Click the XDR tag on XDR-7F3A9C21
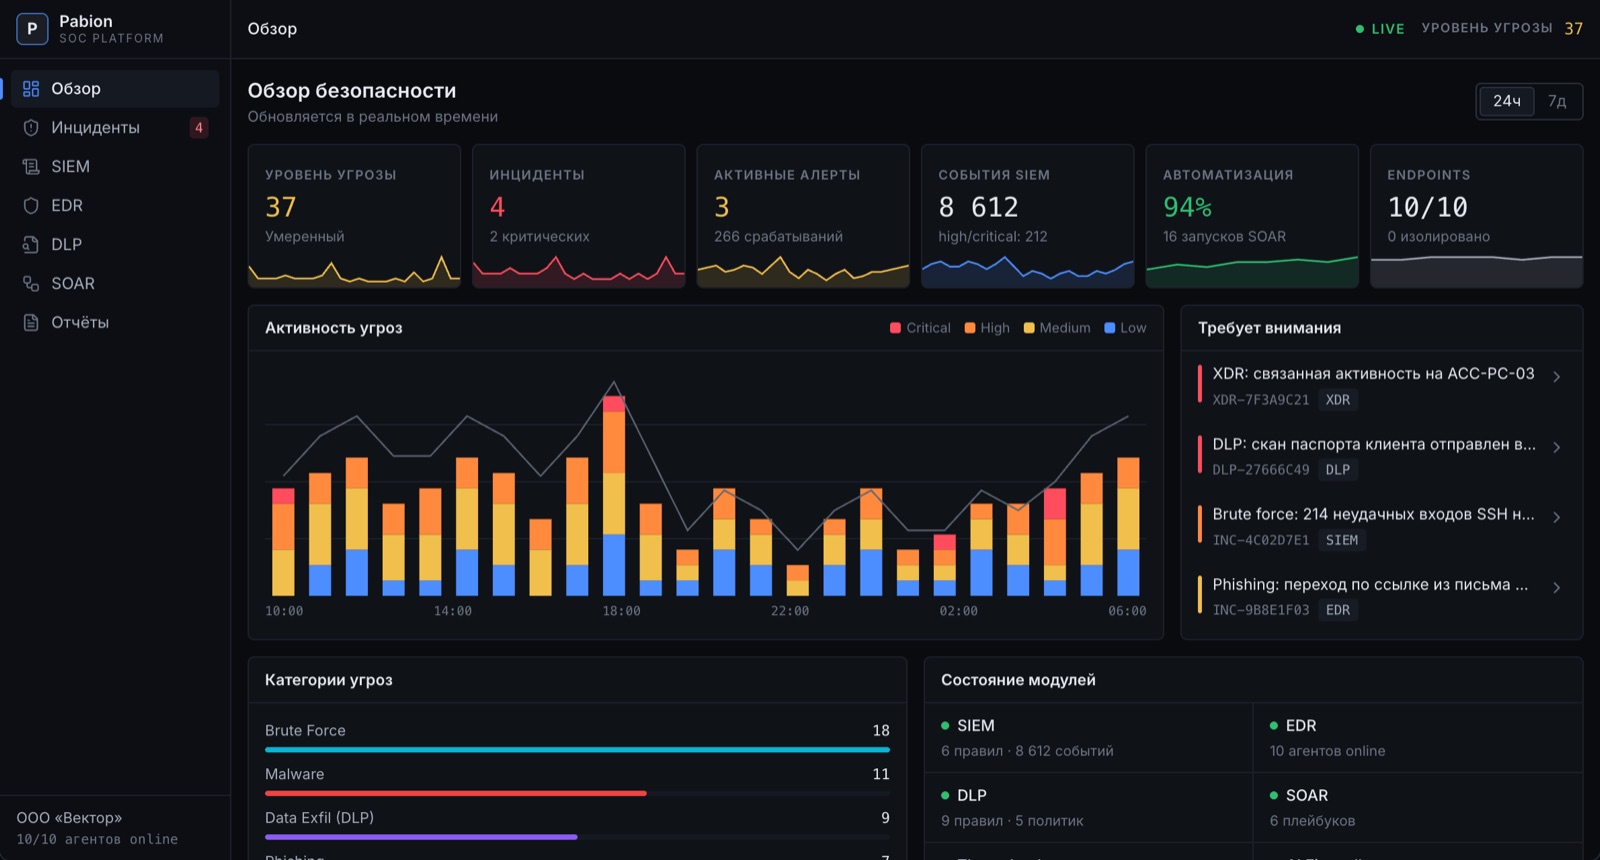Viewport: 1600px width, 860px height. [x=1338, y=400]
